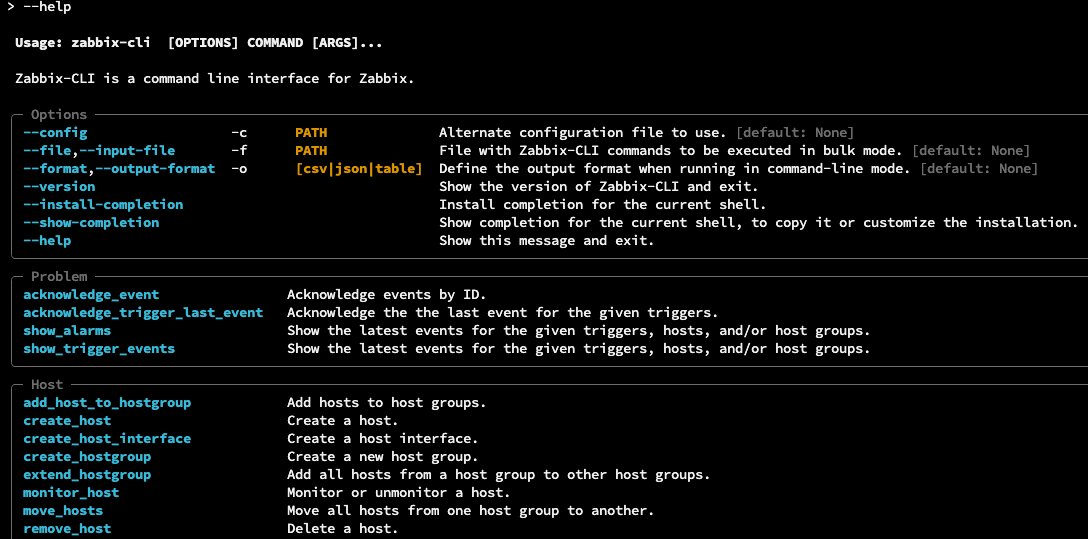This screenshot has width=1088, height=539.
Task: Click the acknowledge_trigger_last_event command
Action: coord(143,313)
